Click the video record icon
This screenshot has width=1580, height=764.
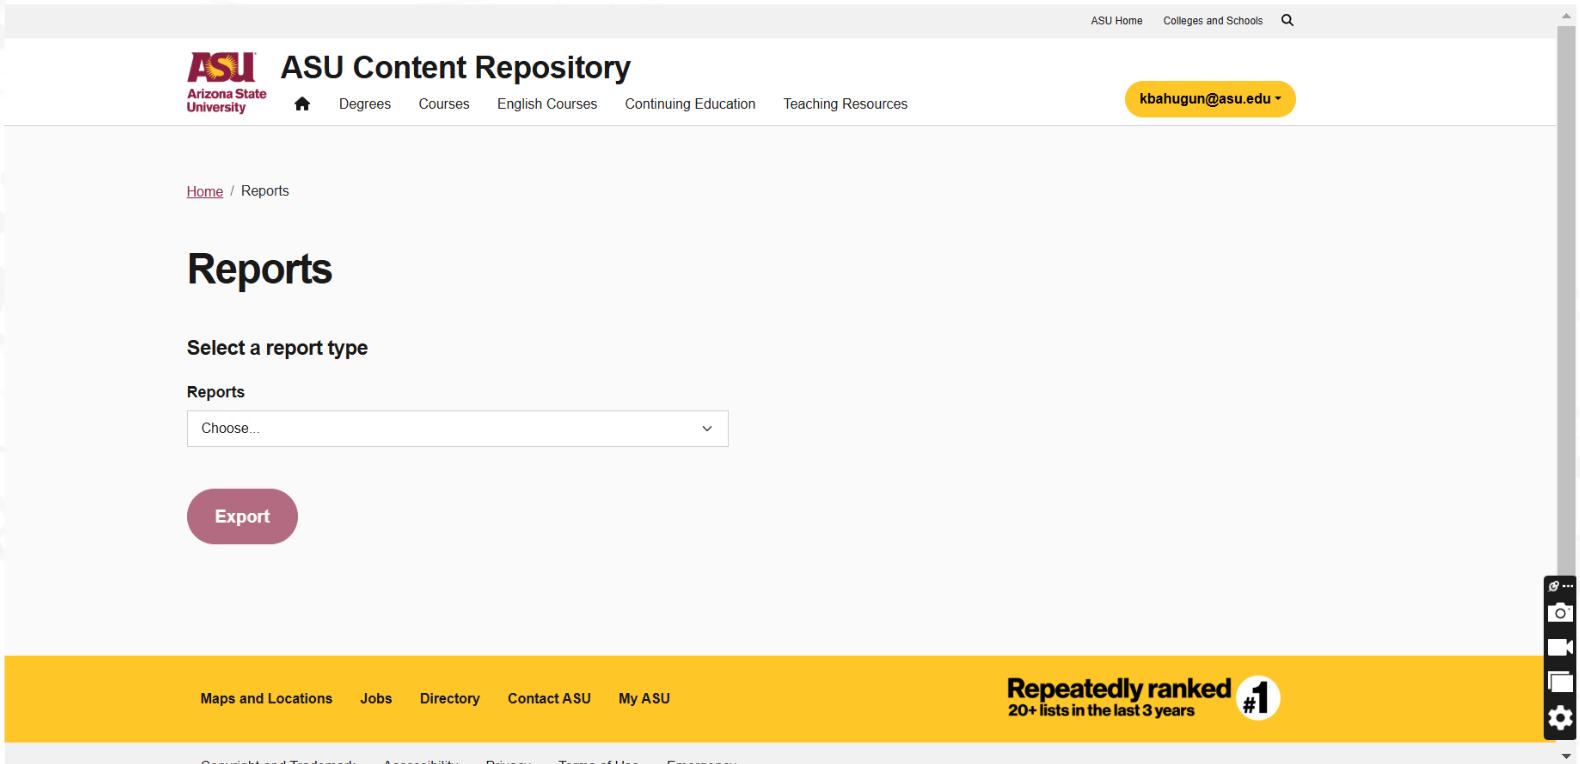[x=1560, y=647]
